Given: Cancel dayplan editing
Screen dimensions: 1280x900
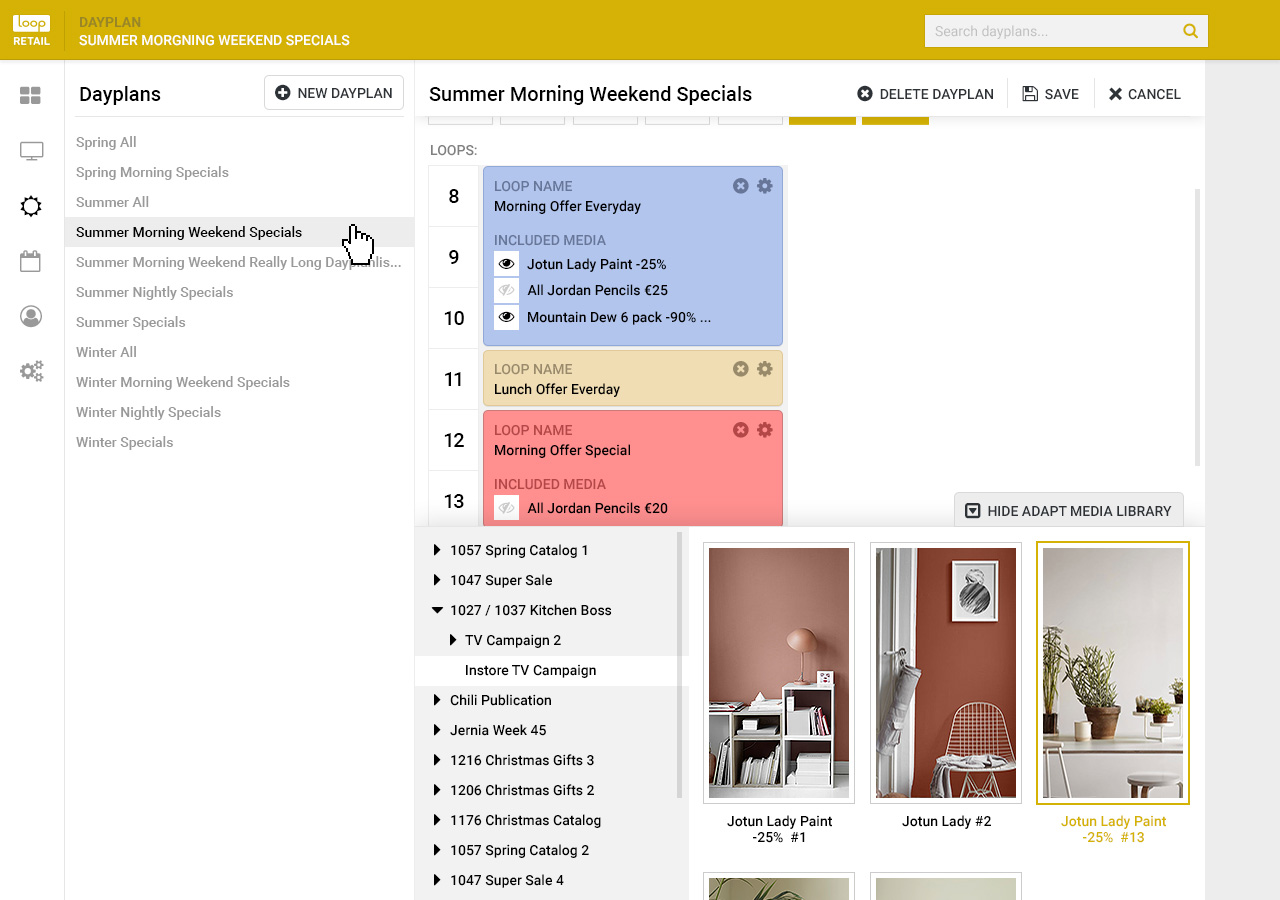Looking at the screenshot, I should [x=1144, y=94].
